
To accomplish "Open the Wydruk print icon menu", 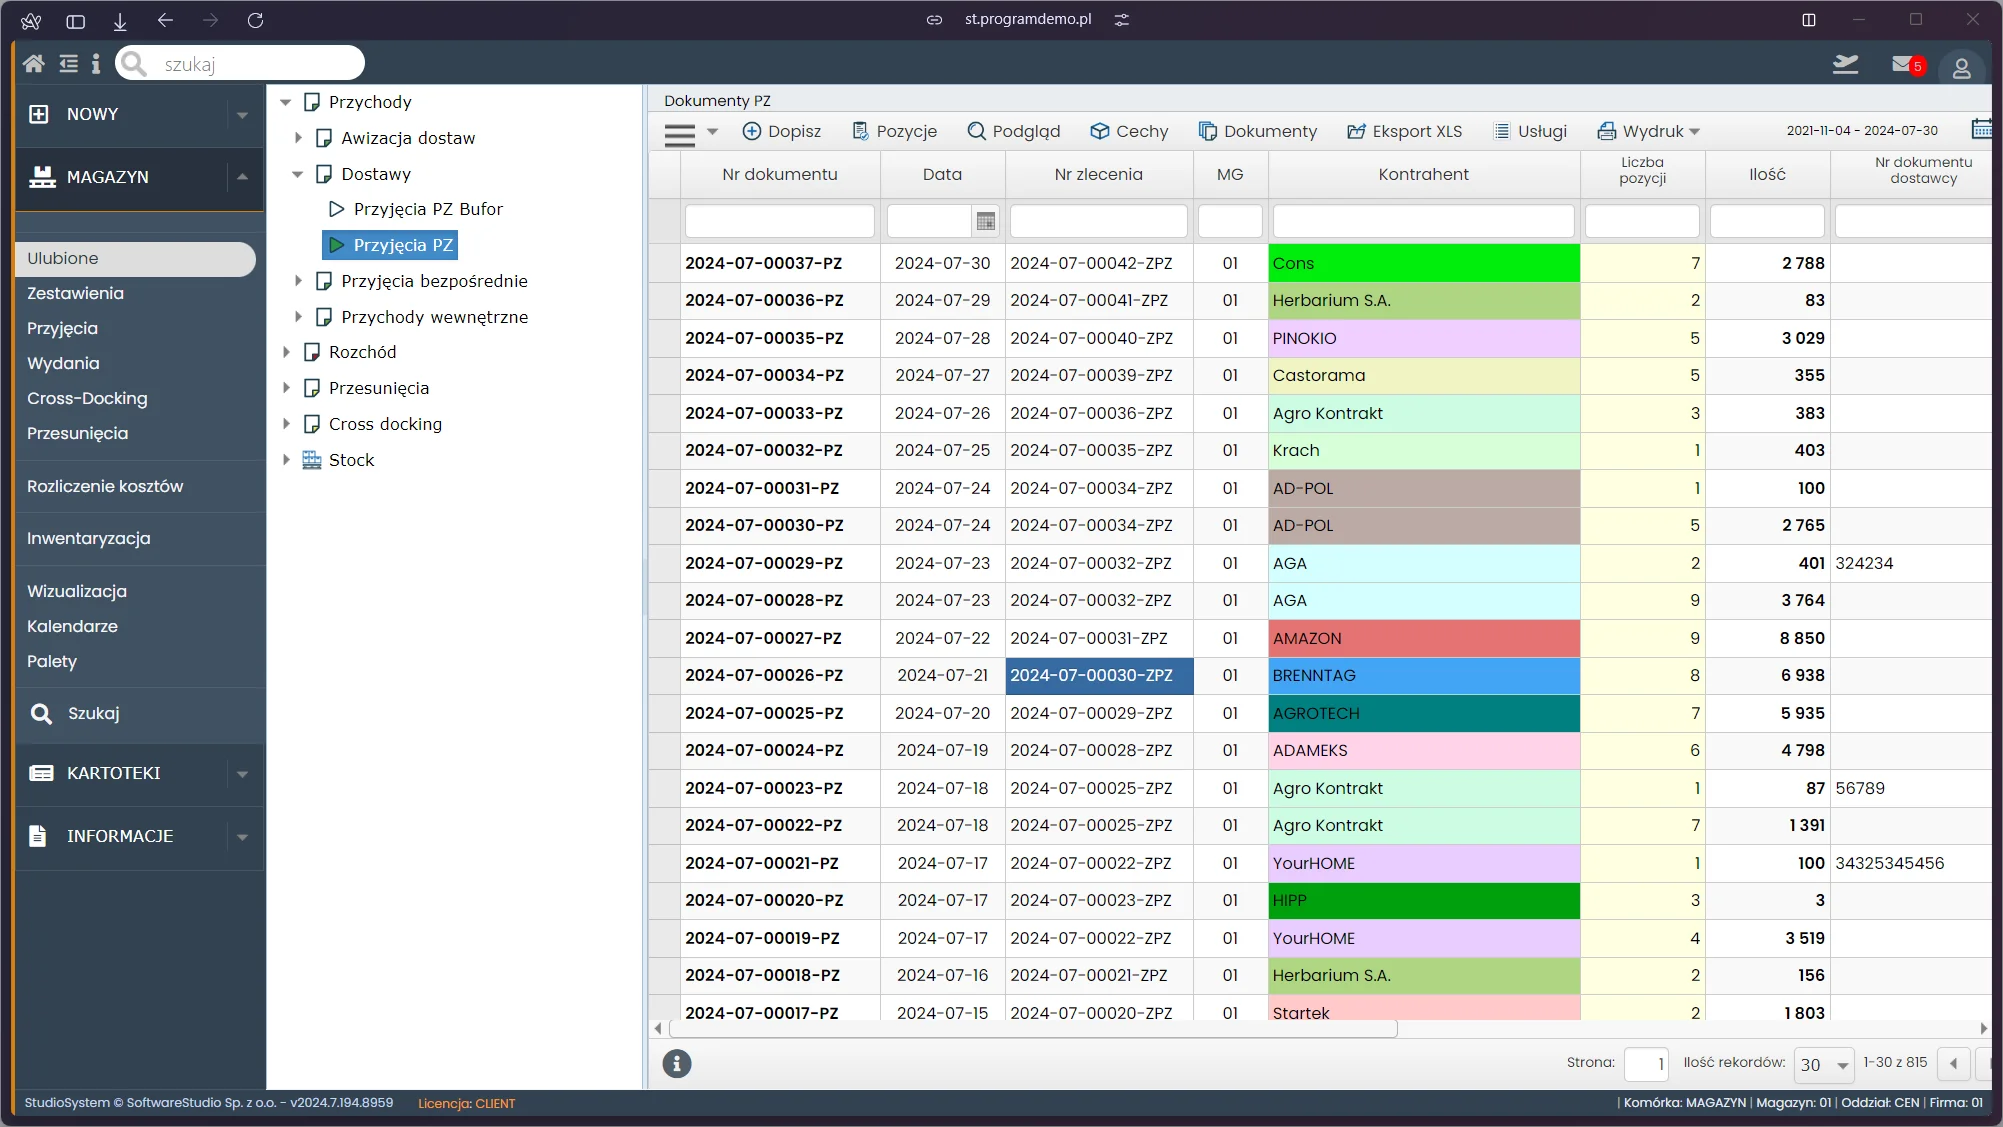I will coord(1651,131).
